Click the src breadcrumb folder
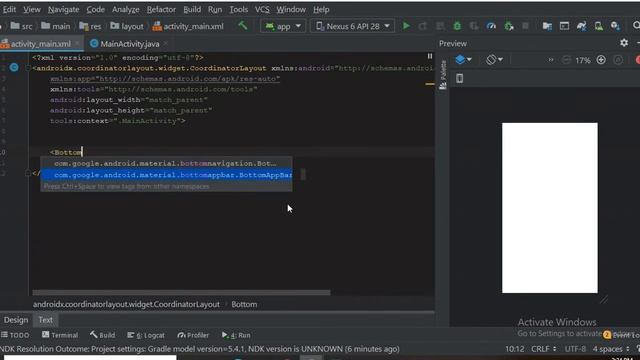The image size is (640, 360). (21, 26)
